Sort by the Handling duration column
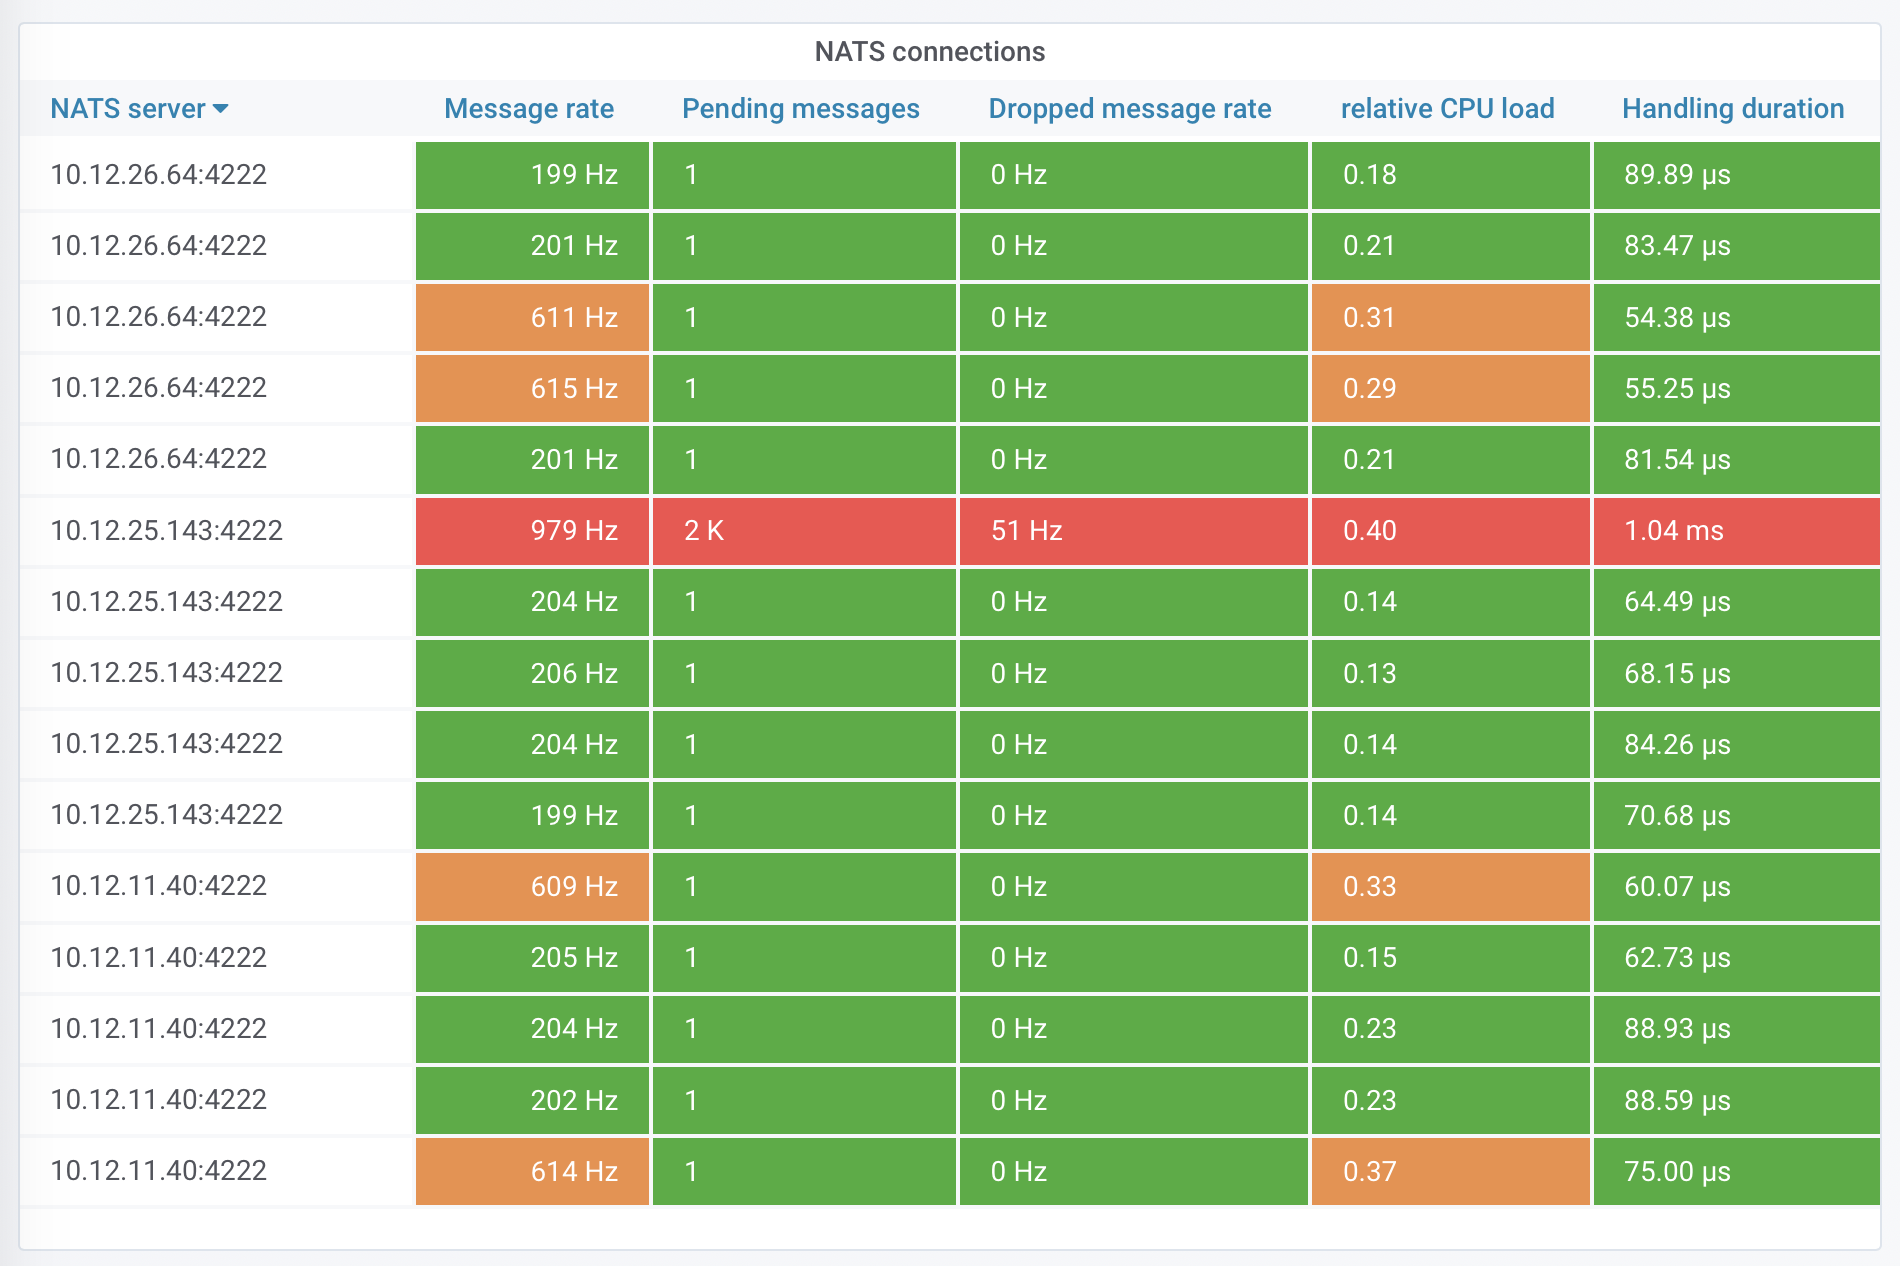The width and height of the screenshot is (1900, 1266). point(1733,109)
